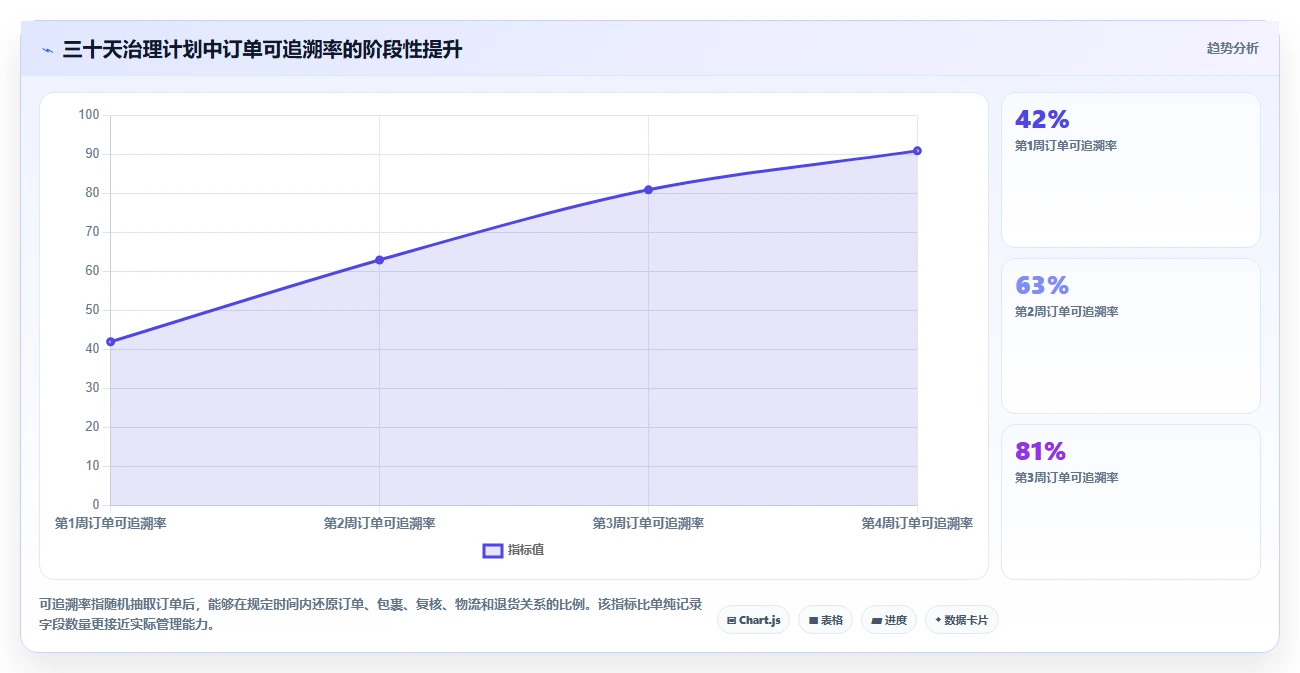Click the 第3周订单可追溯率 card caption
1300x673 pixels.
coord(1066,478)
